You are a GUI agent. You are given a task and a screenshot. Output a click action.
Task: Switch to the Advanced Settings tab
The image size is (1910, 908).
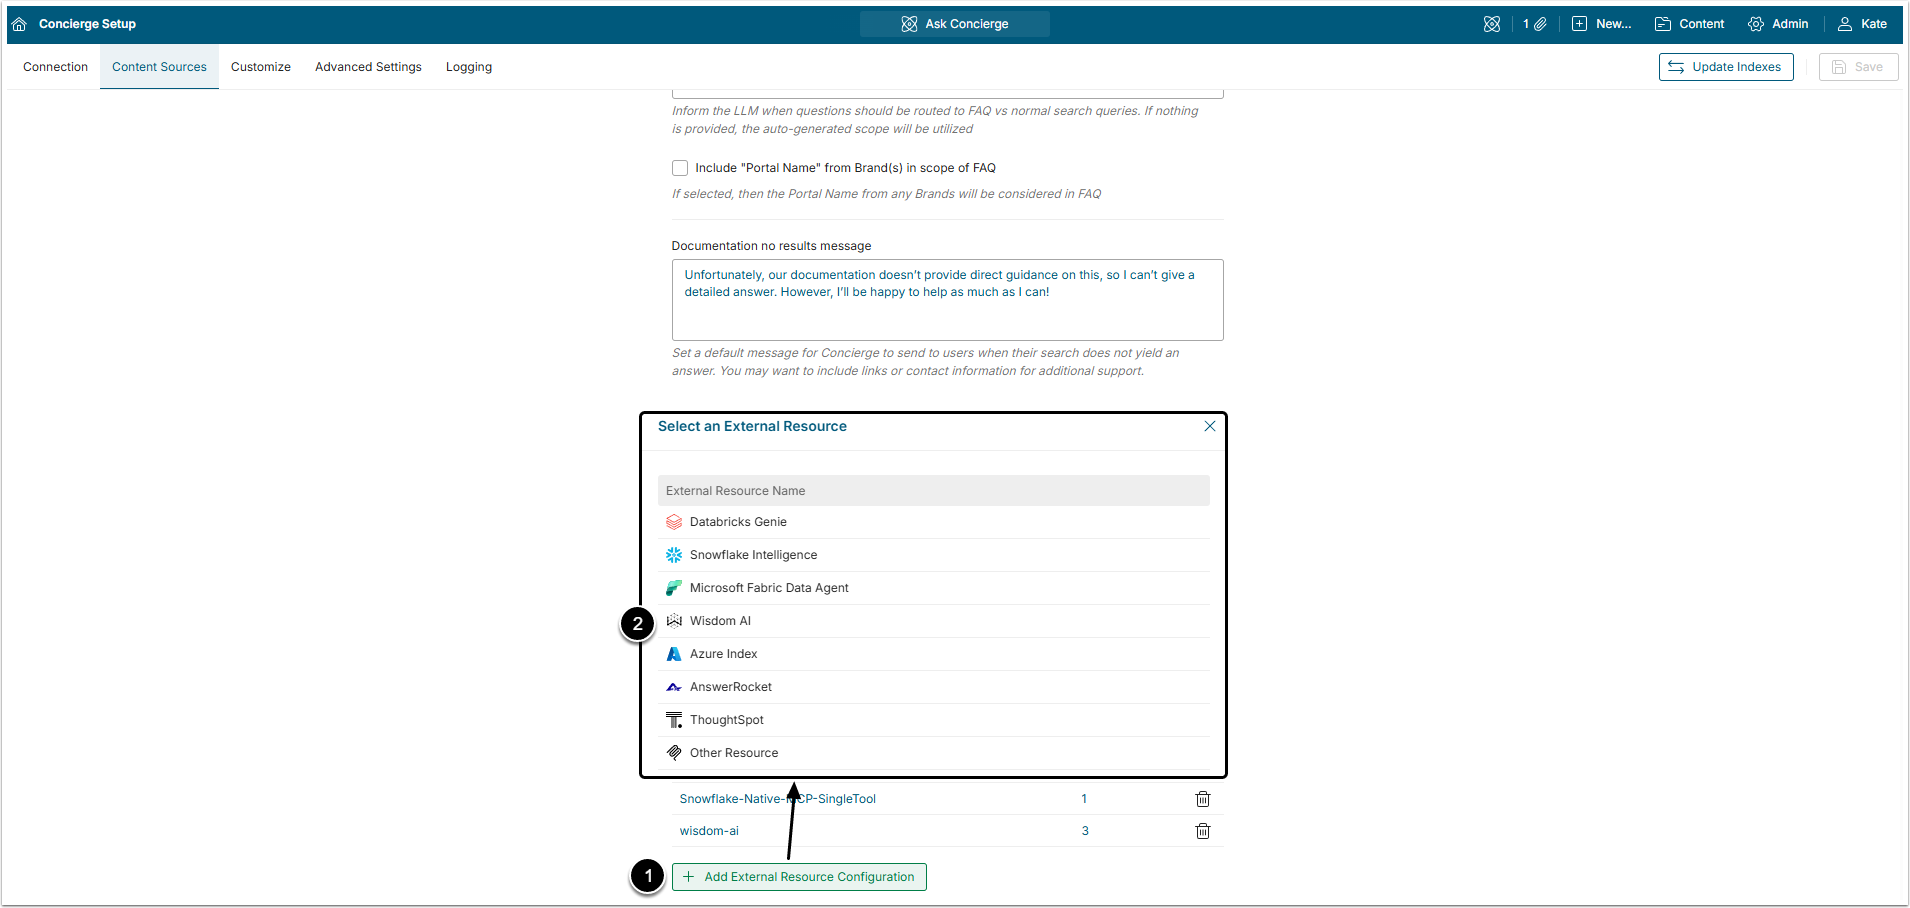368,67
